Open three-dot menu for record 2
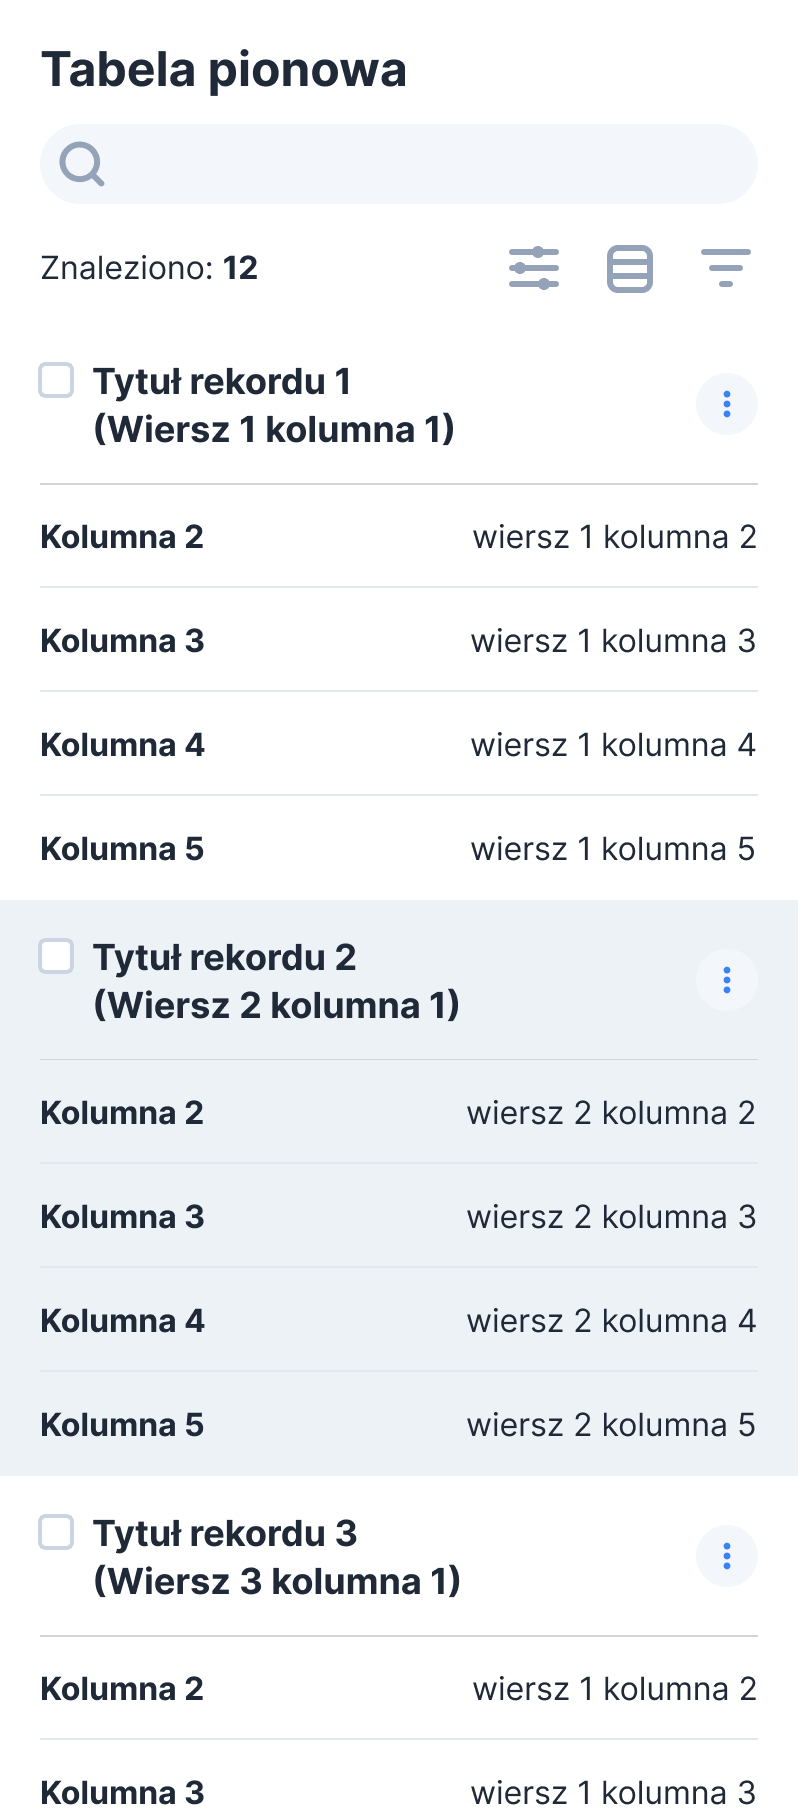This screenshot has height=1820, width=798. tap(726, 980)
